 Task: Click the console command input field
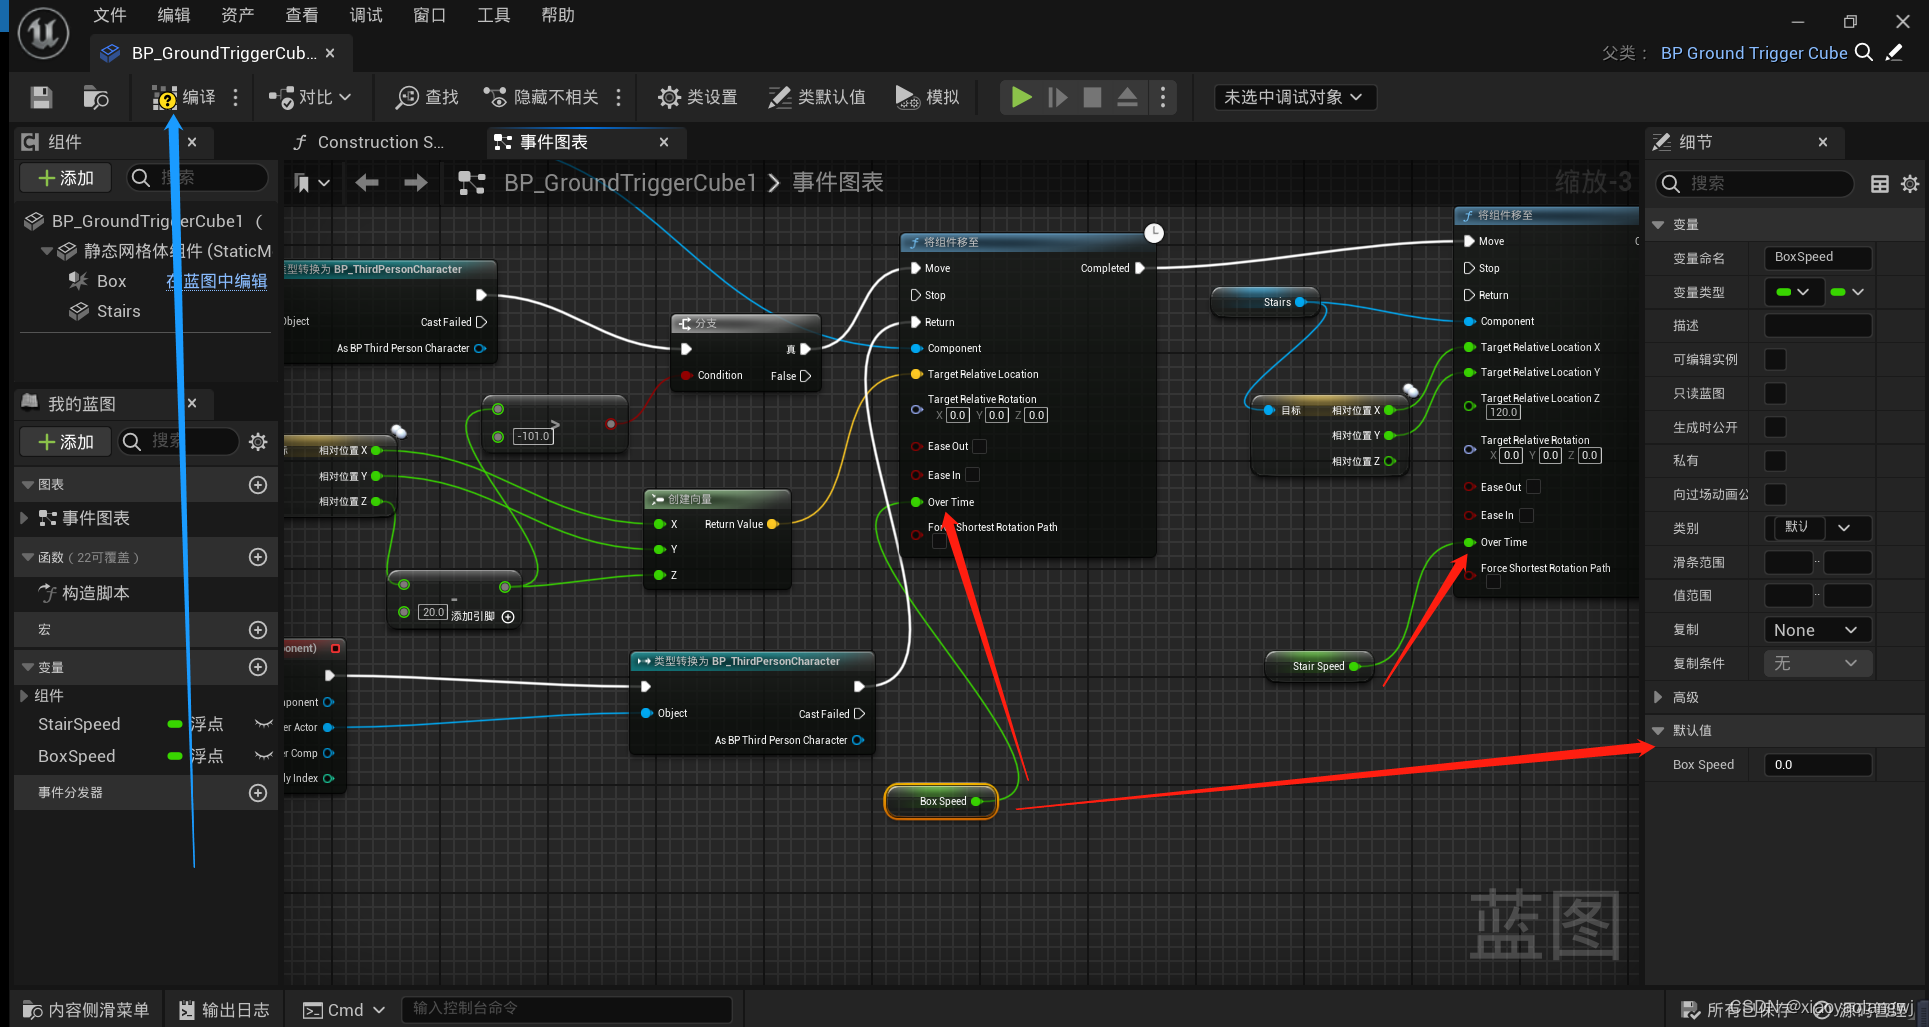567,1009
